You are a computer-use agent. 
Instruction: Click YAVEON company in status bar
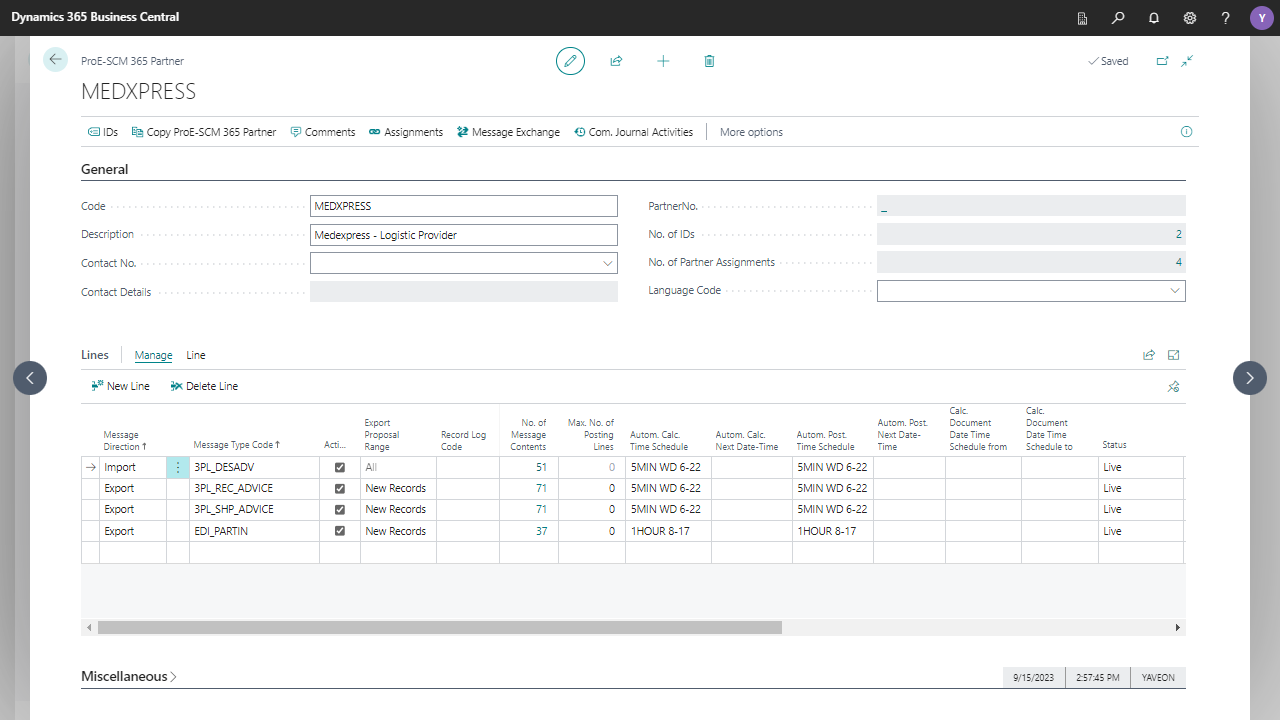(x=1158, y=677)
